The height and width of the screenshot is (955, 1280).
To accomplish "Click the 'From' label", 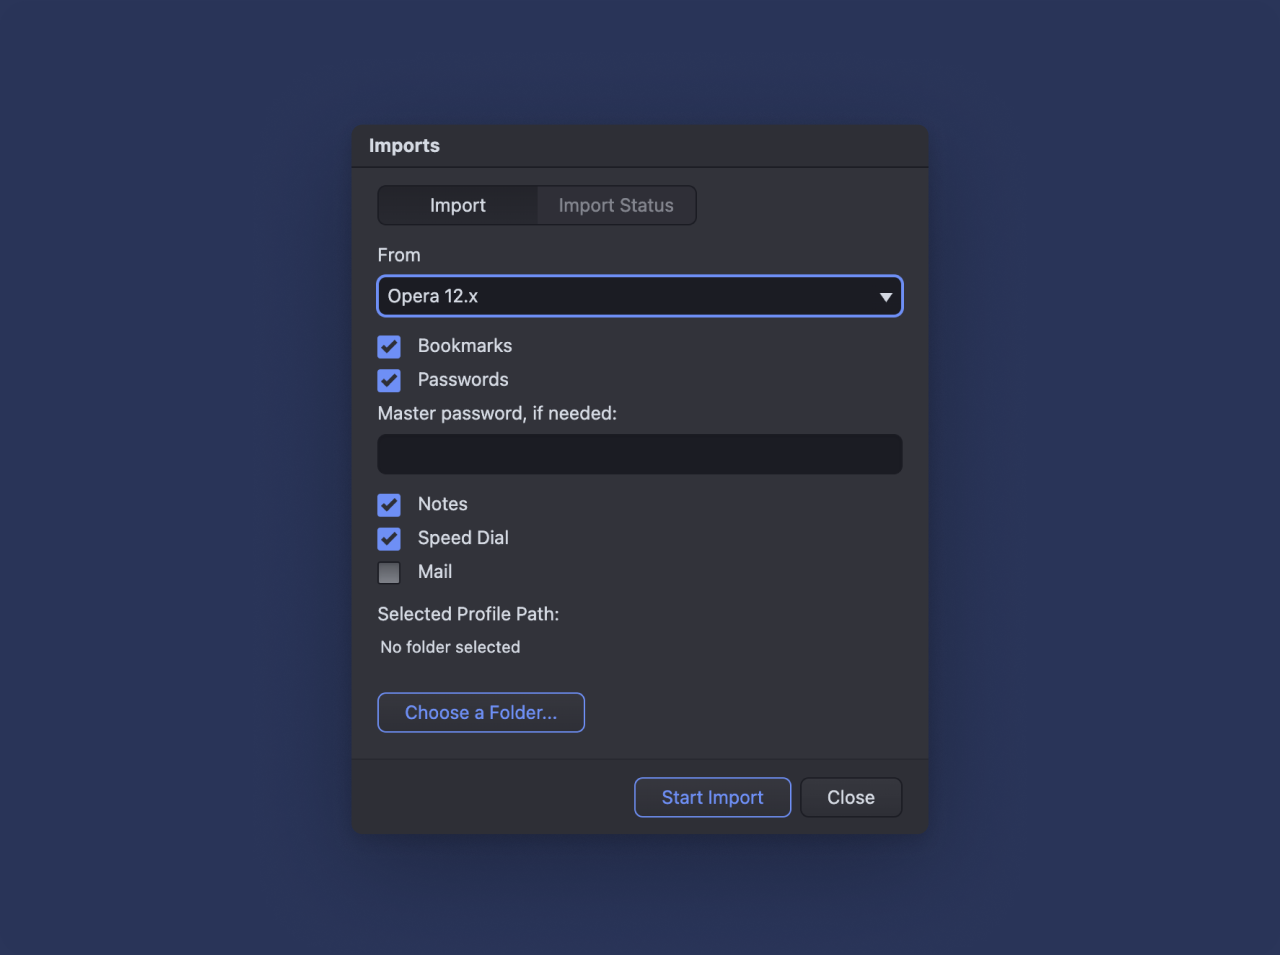I will tap(399, 255).
